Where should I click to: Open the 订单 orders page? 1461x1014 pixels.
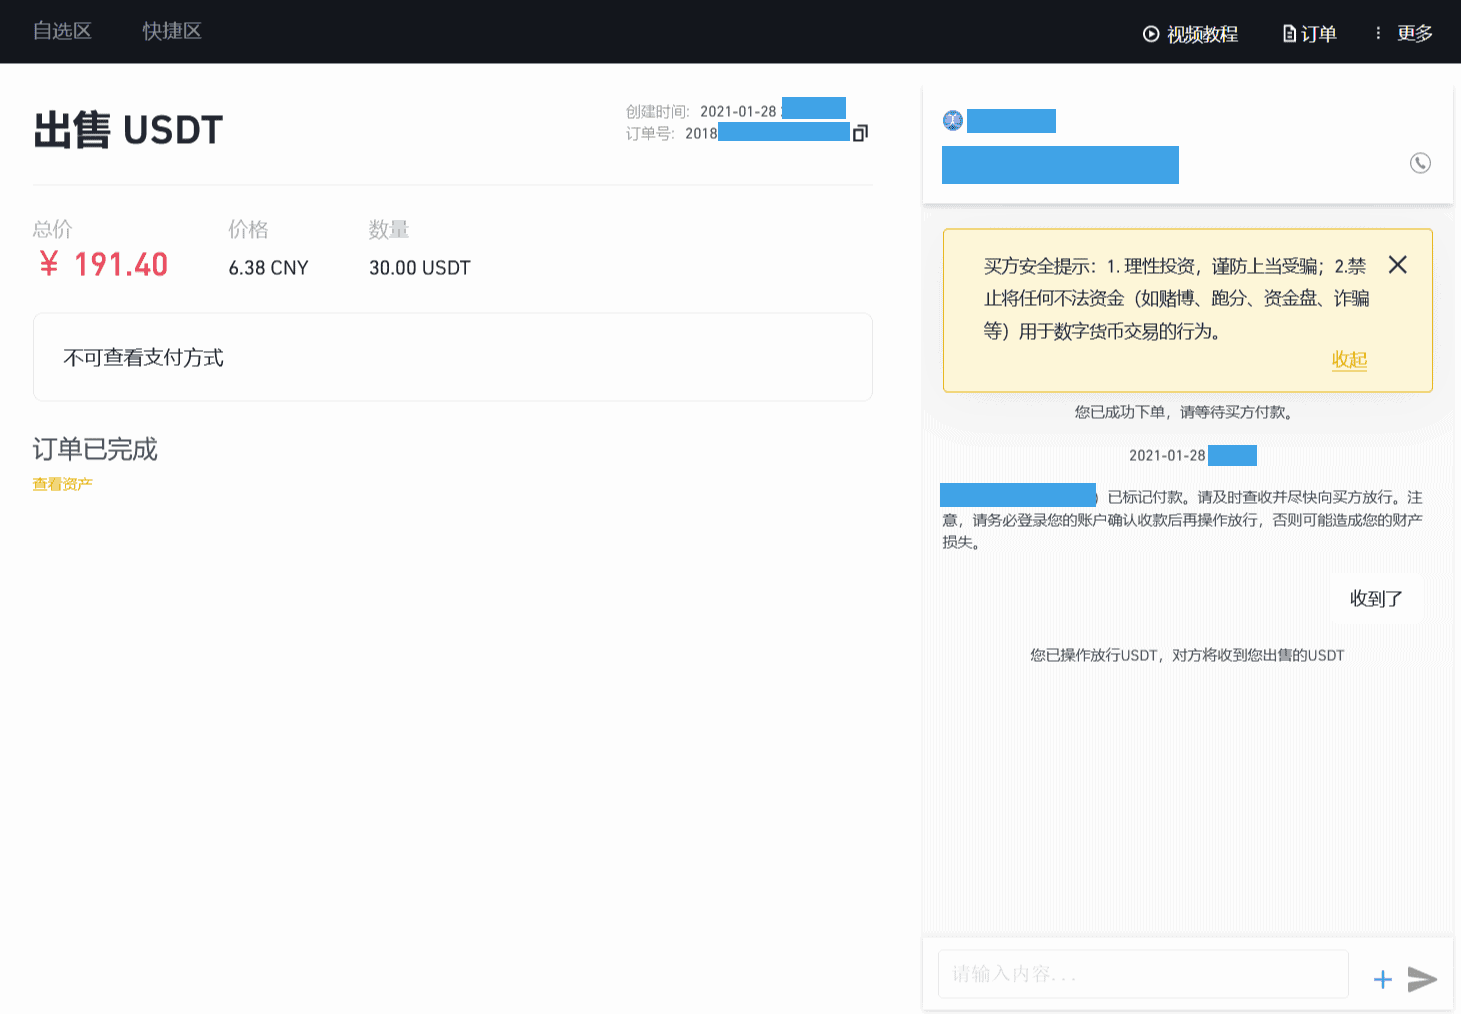(1308, 32)
